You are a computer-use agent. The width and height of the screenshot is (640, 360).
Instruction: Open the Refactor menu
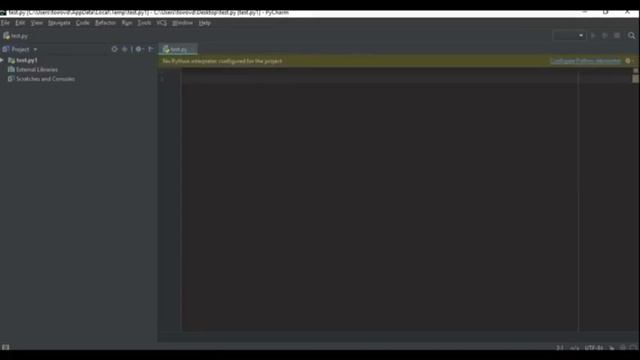coord(105,23)
